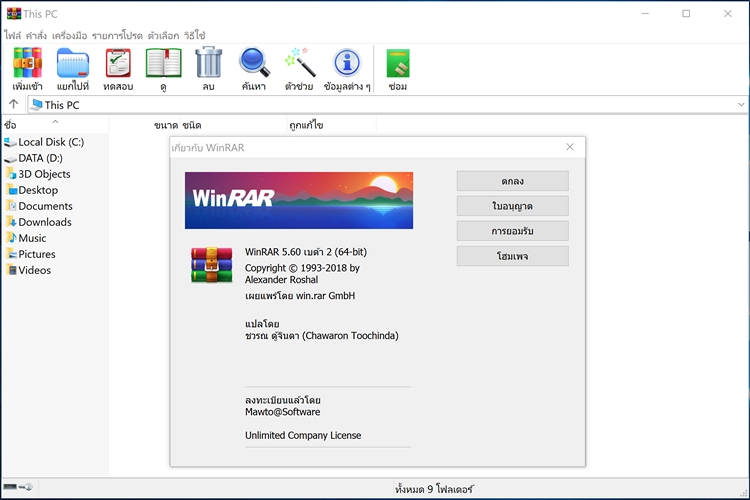Click the Test (ทดสอบ) clipboard icon
Image resolution: width=750 pixels, height=500 pixels.
pos(118,63)
